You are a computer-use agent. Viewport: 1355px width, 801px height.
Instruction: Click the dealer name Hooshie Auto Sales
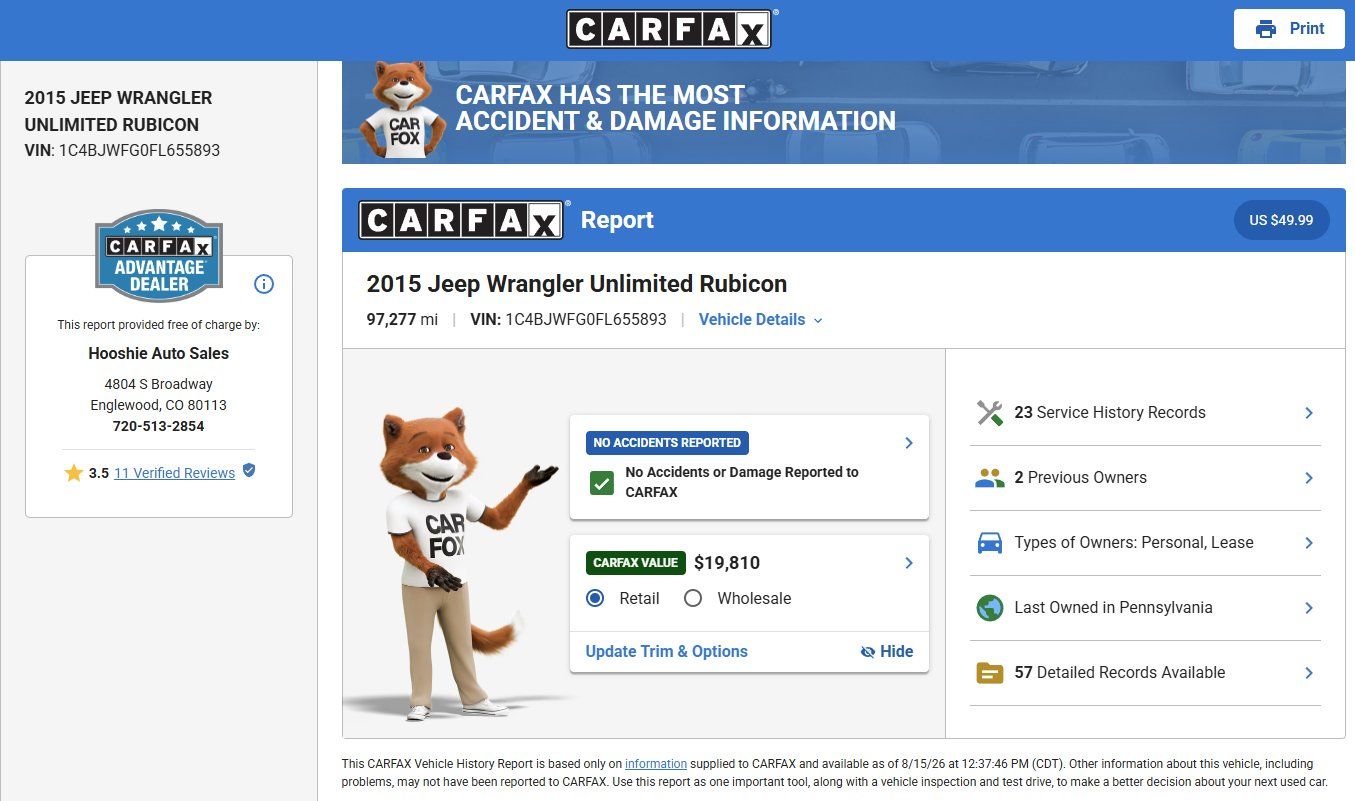click(158, 353)
